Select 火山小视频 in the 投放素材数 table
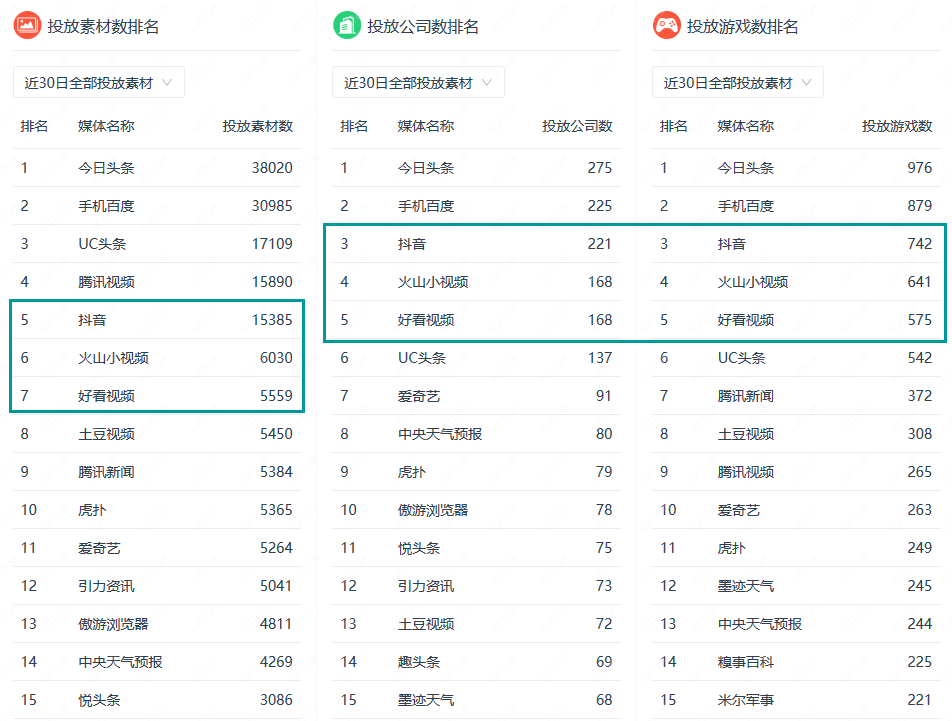 [114, 358]
